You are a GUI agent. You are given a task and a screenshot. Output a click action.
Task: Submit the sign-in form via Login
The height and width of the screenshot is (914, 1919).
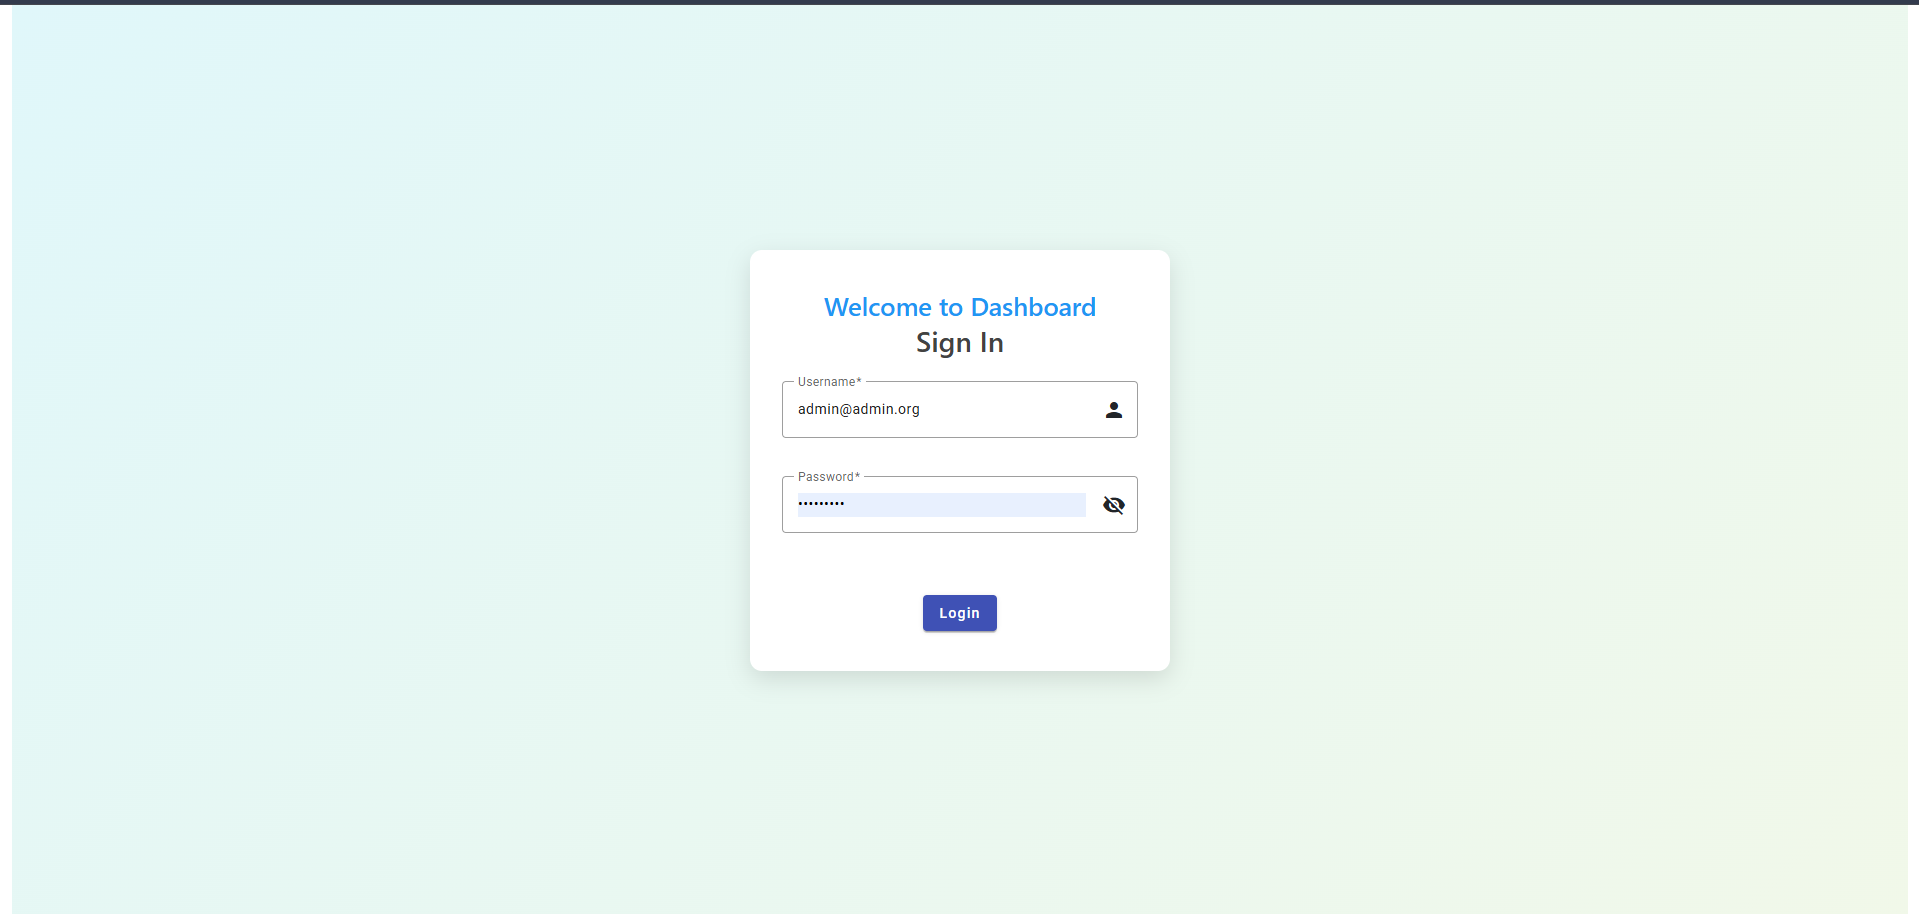coord(959,613)
